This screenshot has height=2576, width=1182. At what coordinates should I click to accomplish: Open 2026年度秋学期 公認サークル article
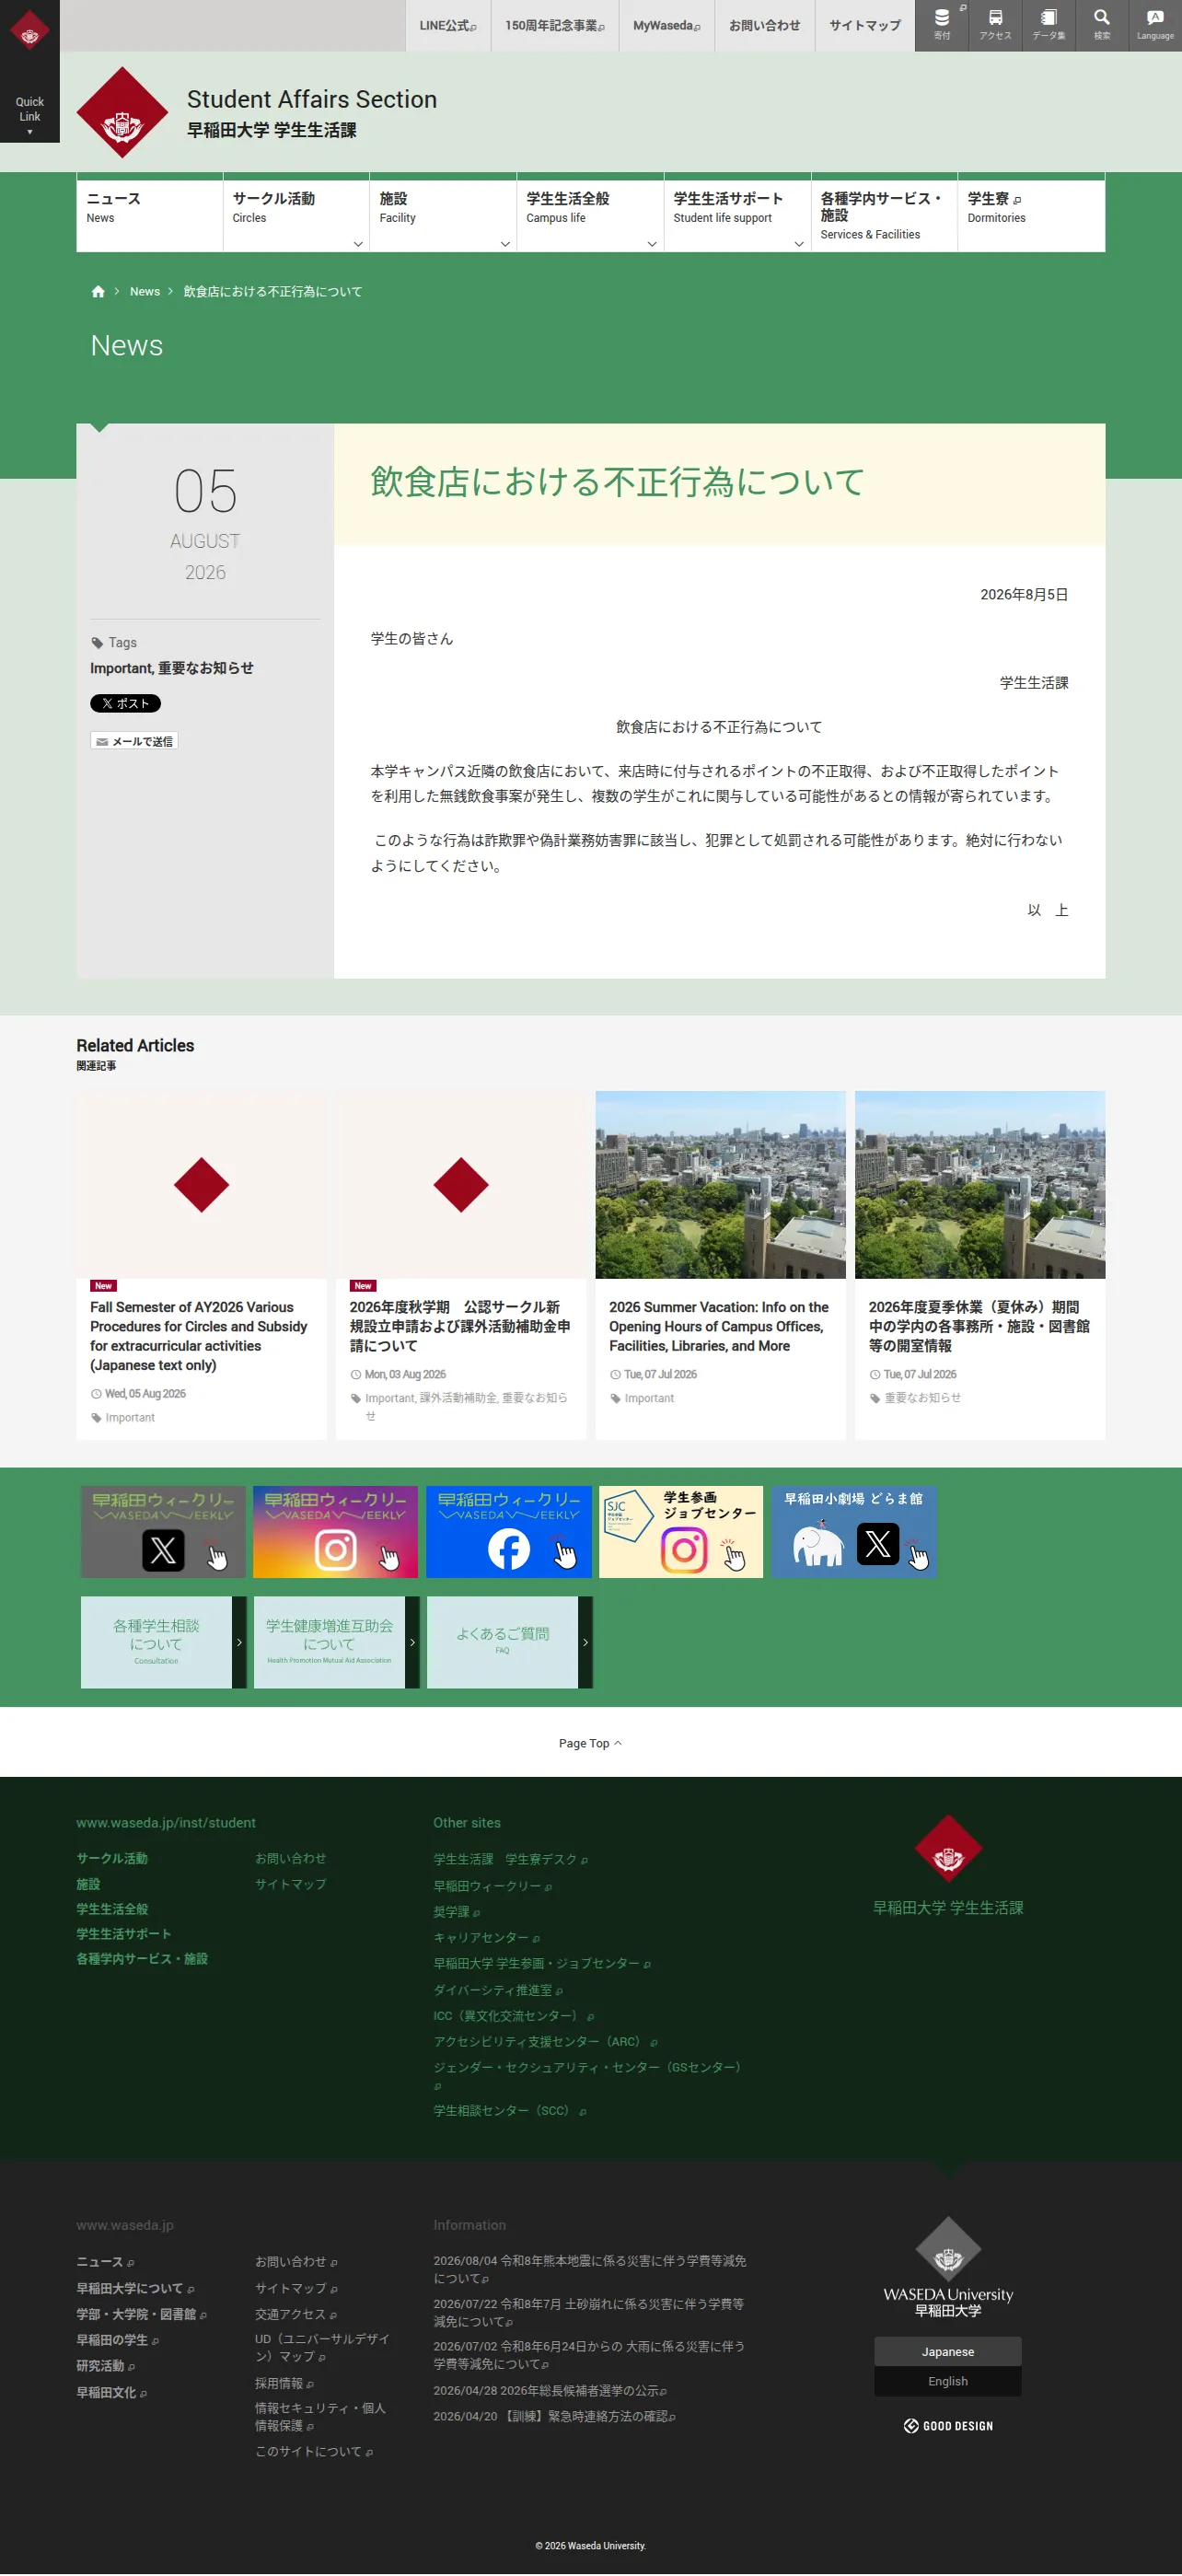(460, 1326)
